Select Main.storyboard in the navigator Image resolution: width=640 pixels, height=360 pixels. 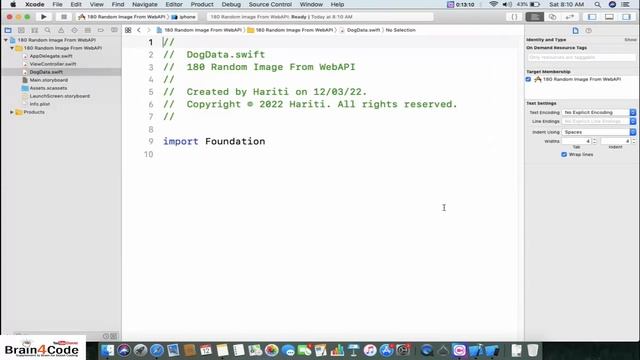click(49, 80)
